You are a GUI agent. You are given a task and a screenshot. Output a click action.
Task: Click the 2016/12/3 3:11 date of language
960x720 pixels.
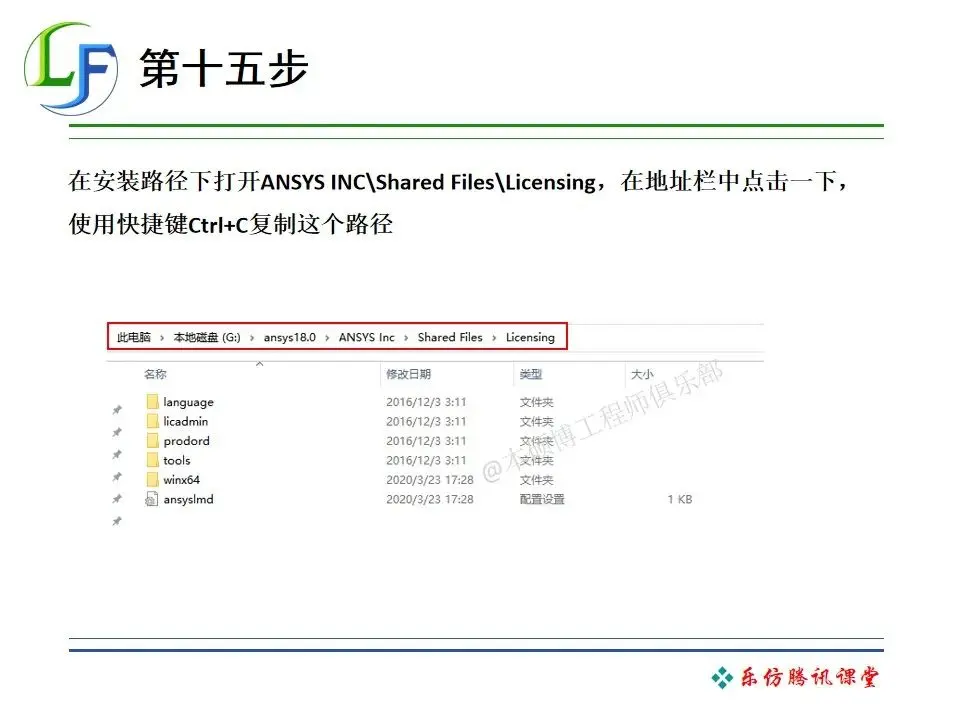click(x=426, y=402)
